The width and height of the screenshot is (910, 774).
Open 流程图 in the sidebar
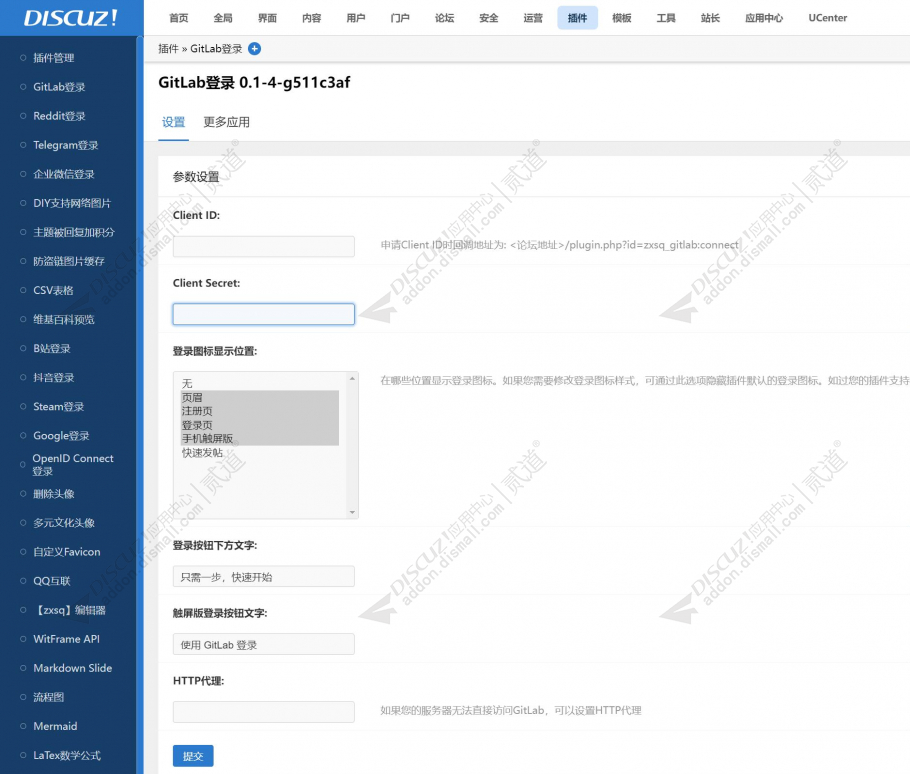(x=48, y=697)
